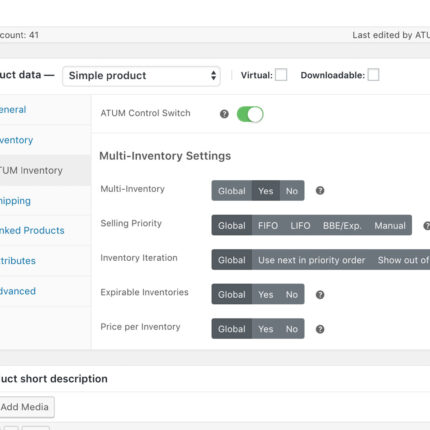Select Use next in priority order
This screenshot has height=430, width=430.
[x=312, y=260]
